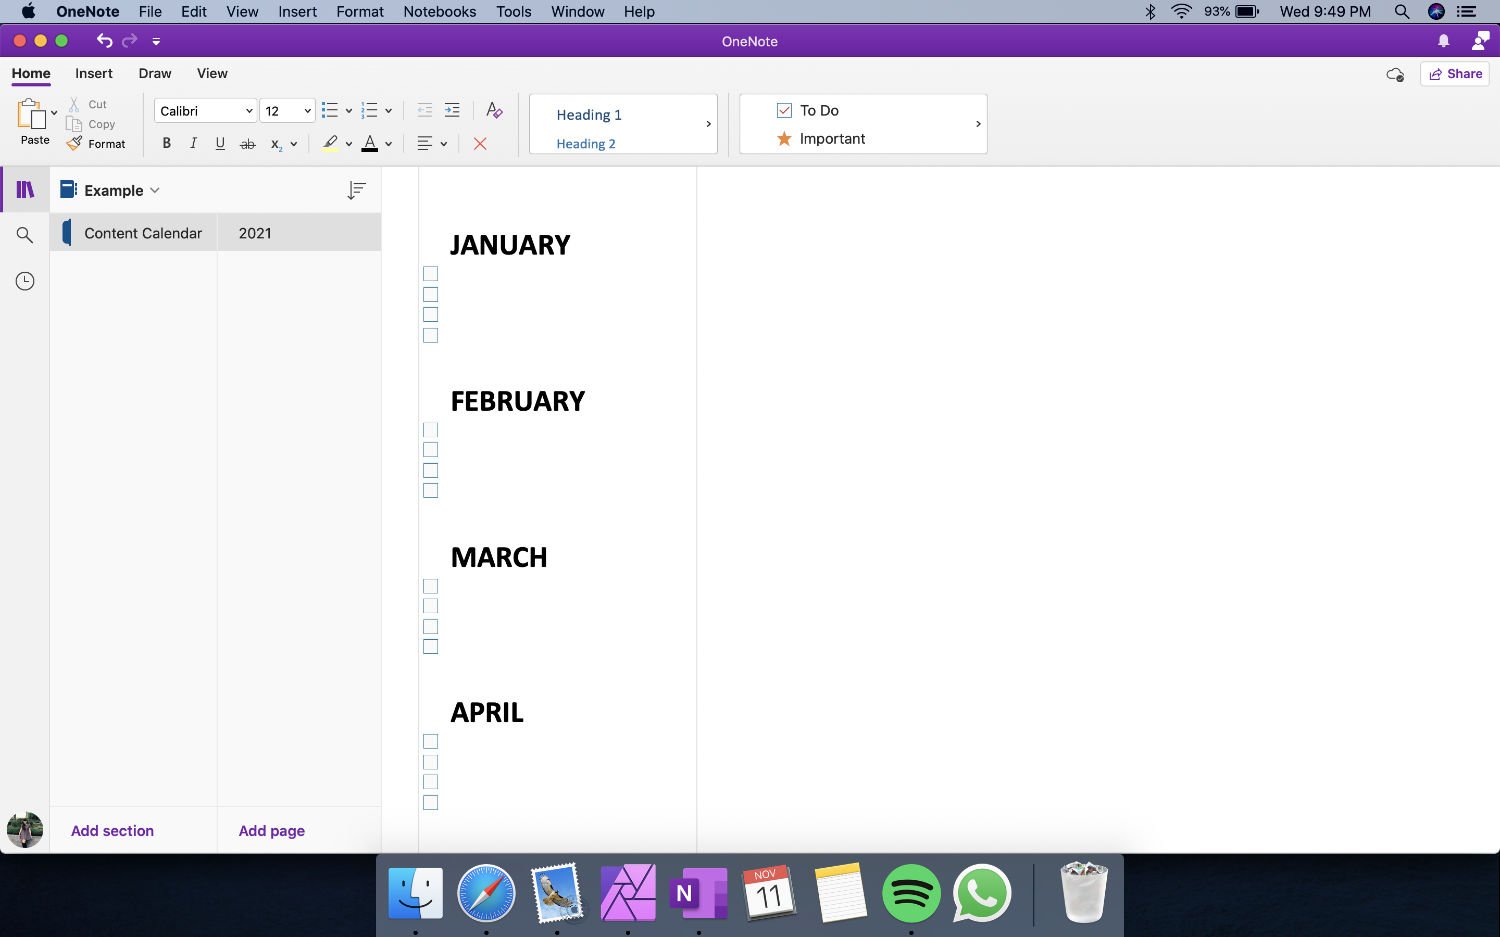Apply the Heading 1 style

click(589, 115)
